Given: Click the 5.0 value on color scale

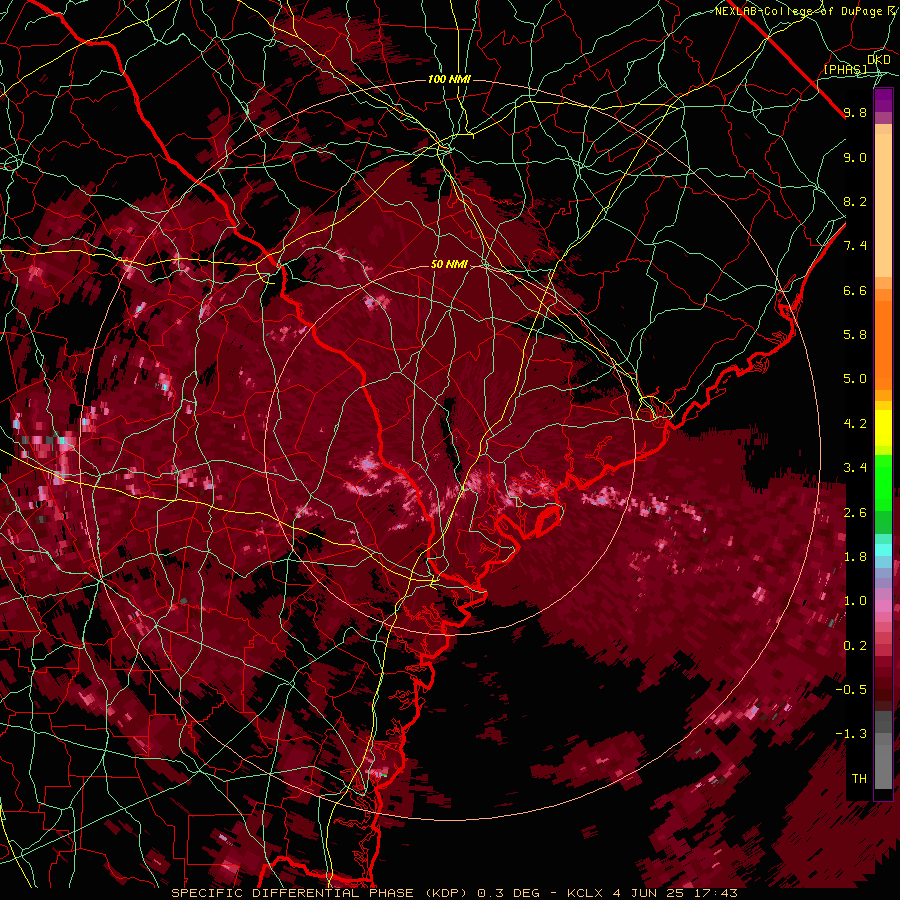Looking at the screenshot, I should tap(855, 379).
